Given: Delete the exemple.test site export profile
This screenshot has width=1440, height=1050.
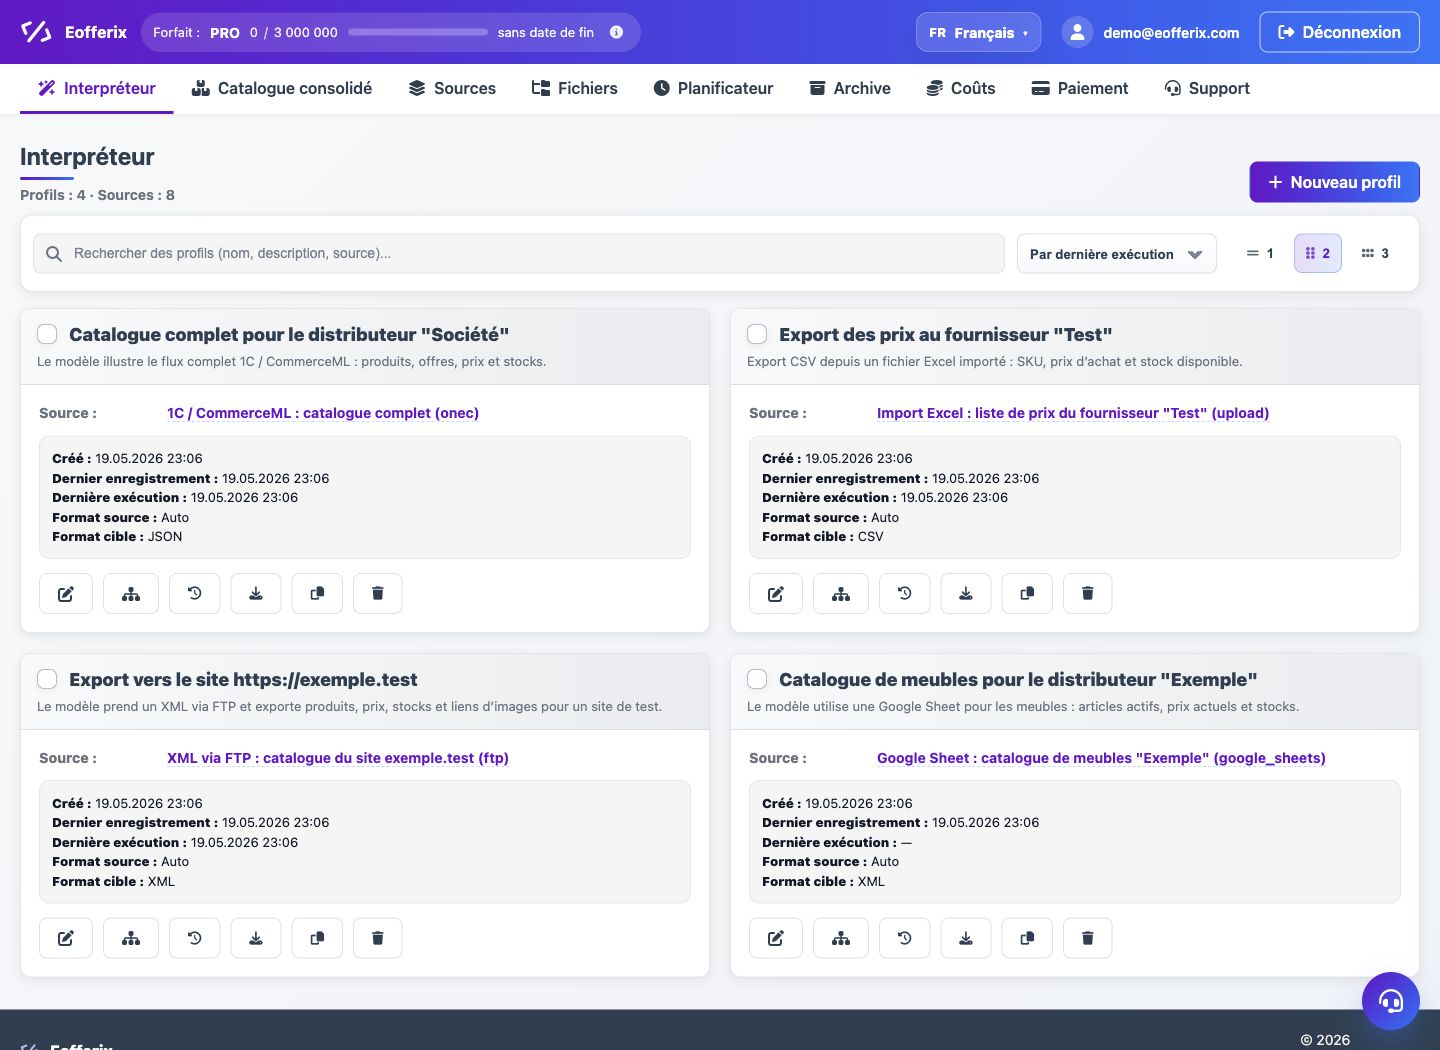Looking at the screenshot, I should point(378,938).
